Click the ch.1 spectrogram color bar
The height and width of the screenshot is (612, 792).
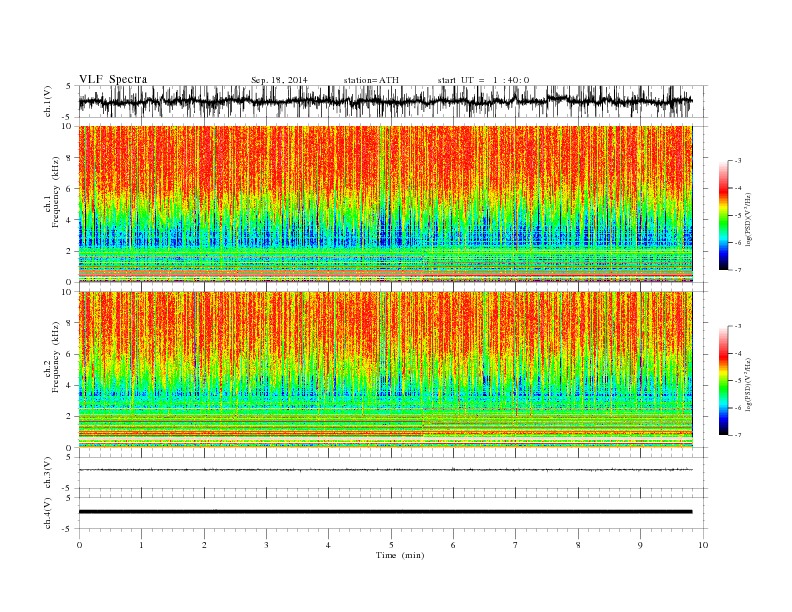pyautogui.click(x=723, y=215)
